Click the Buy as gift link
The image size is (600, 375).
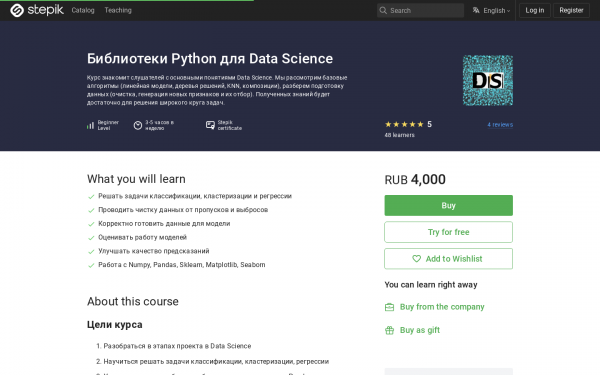tap(420, 330)
